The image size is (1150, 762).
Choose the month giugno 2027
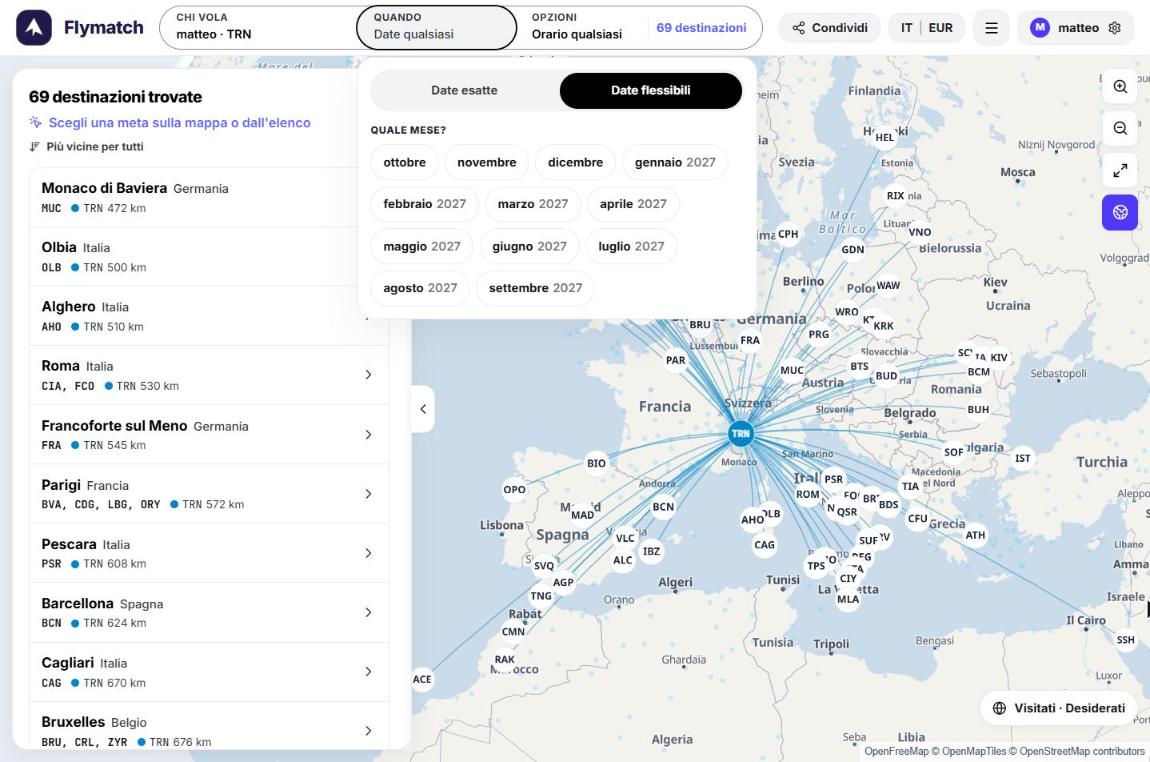[x=530, y=246]
